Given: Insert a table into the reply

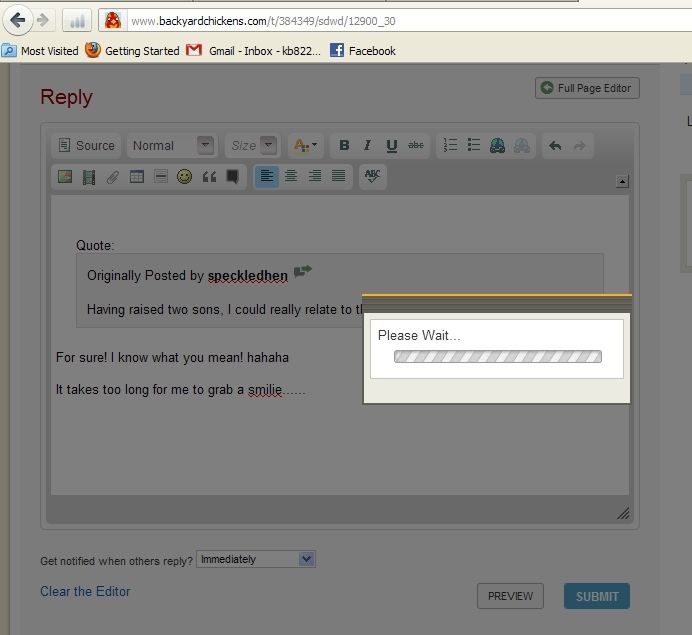Looking at the screenshot, I should (137, 177).
